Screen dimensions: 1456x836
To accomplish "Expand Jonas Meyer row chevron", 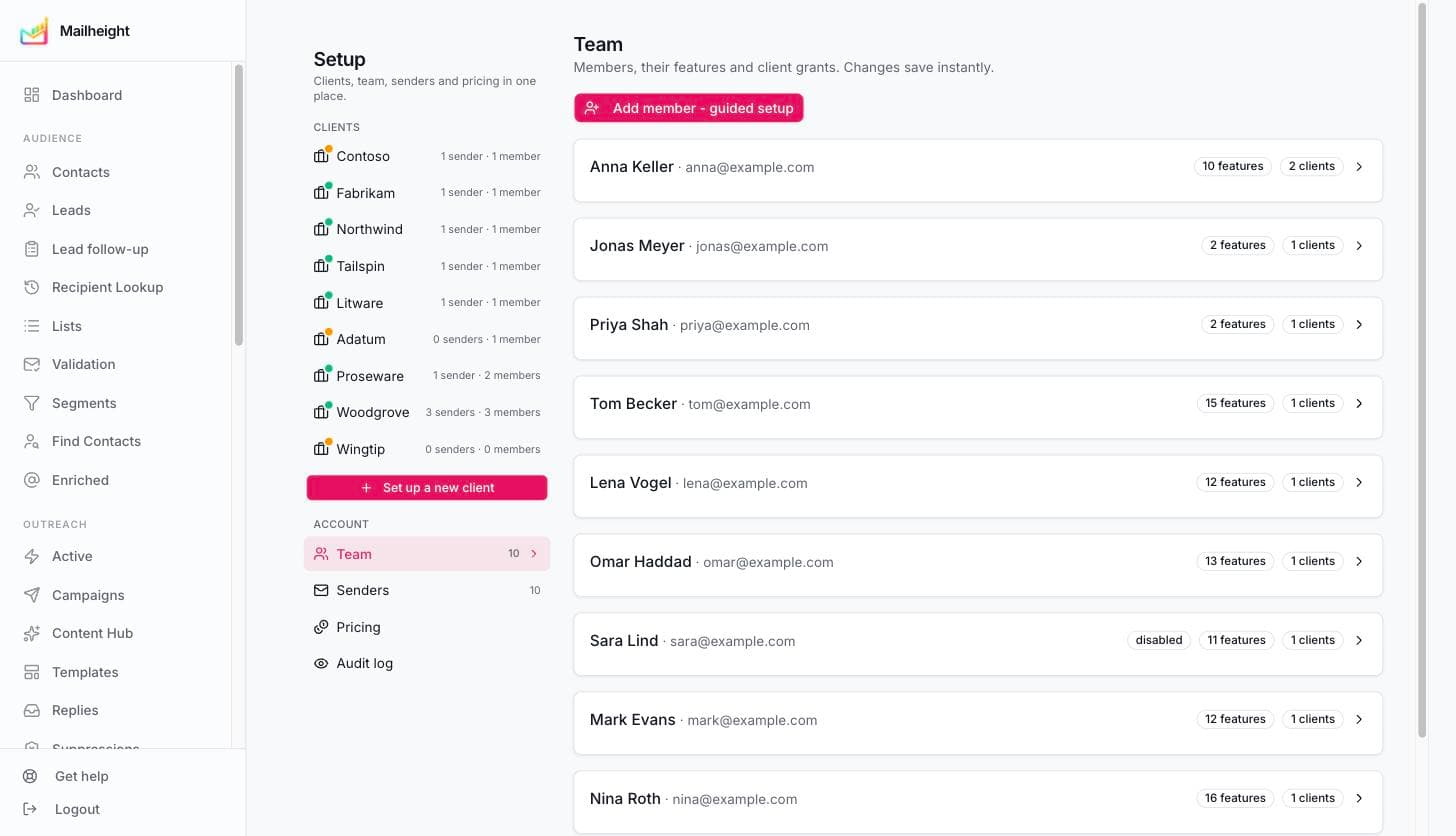I will 1359,246.
